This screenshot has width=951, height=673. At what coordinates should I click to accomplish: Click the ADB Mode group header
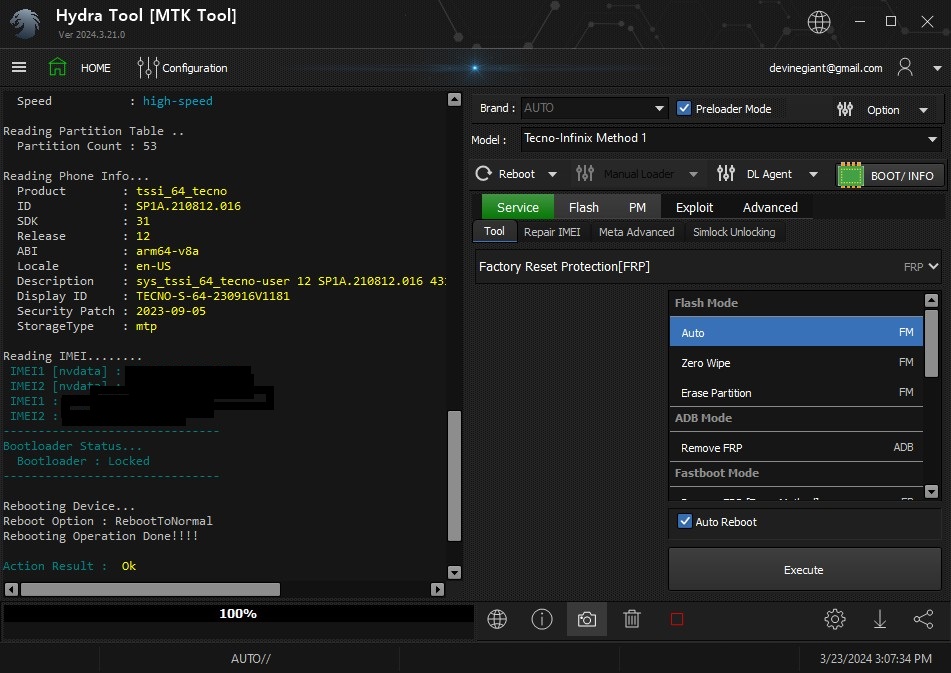coord(796,418)
